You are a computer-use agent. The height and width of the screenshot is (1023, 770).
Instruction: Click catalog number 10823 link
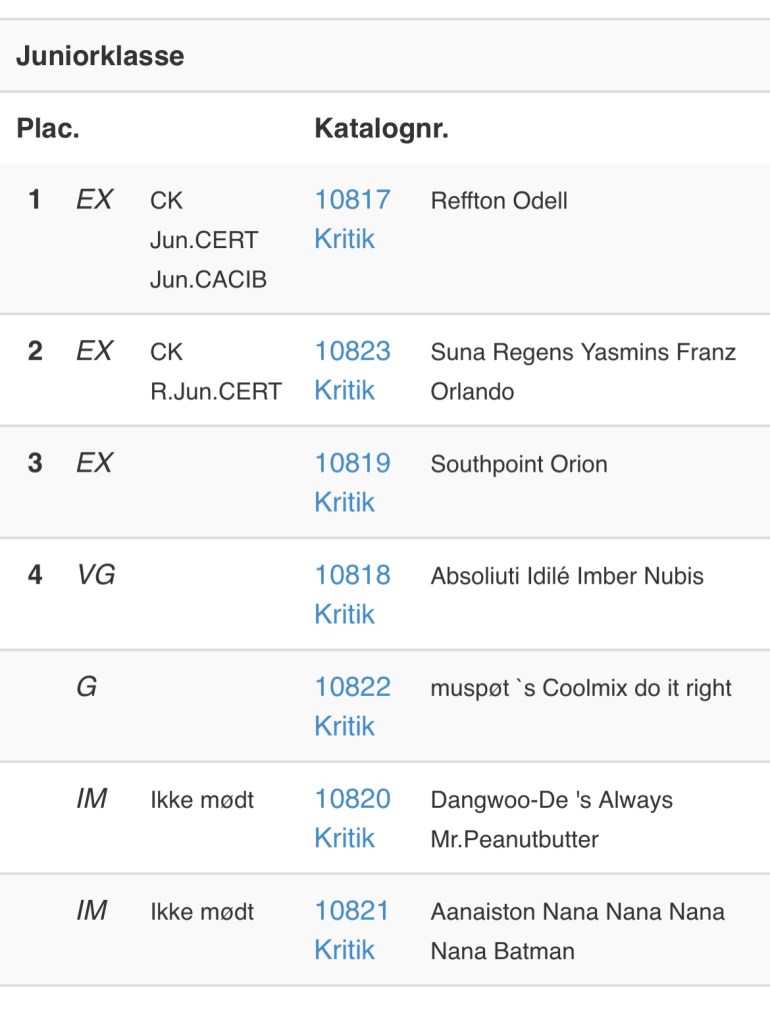(352, 352)
